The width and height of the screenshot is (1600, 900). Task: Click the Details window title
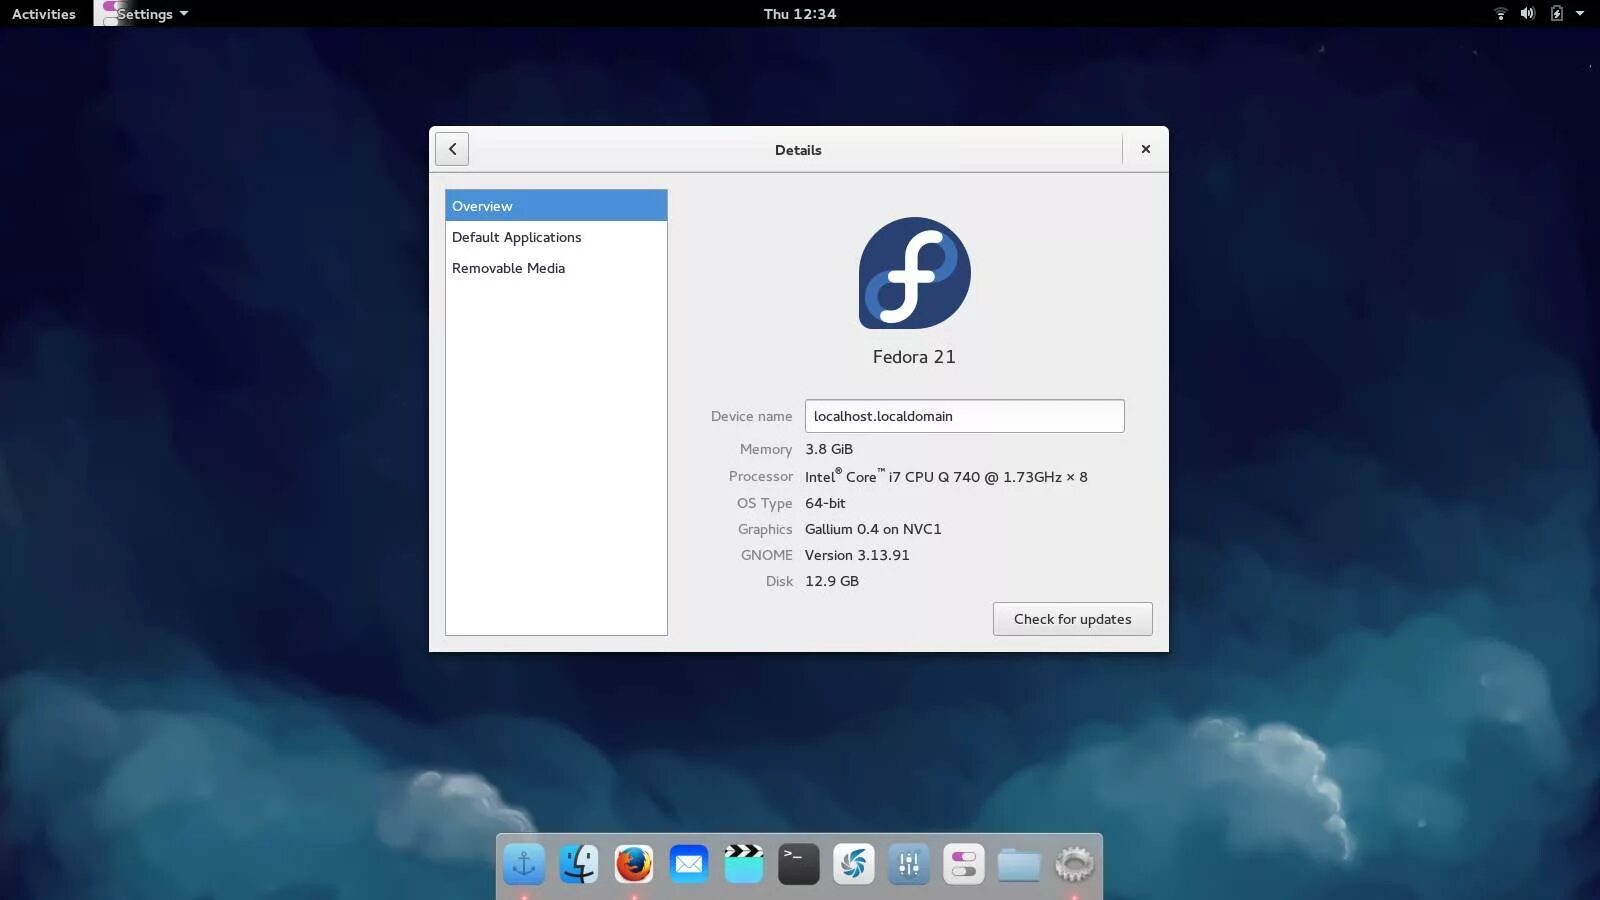click(798, 150)
